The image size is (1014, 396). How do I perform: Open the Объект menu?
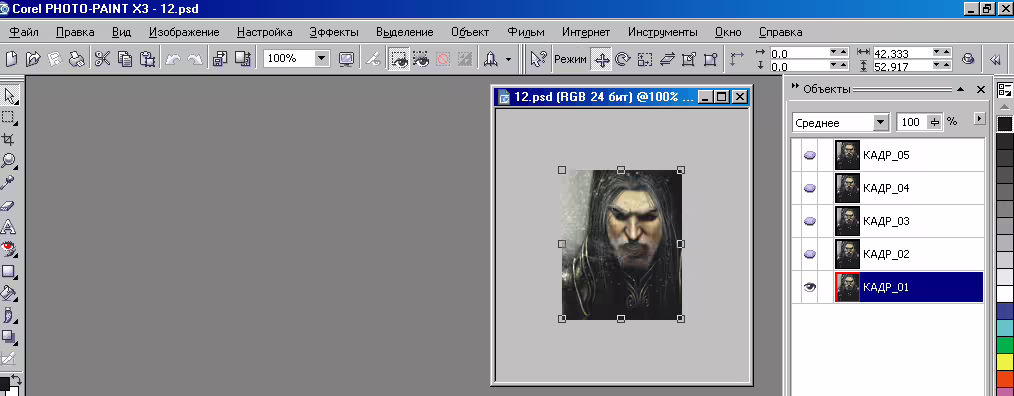click(x=470, y=32)
